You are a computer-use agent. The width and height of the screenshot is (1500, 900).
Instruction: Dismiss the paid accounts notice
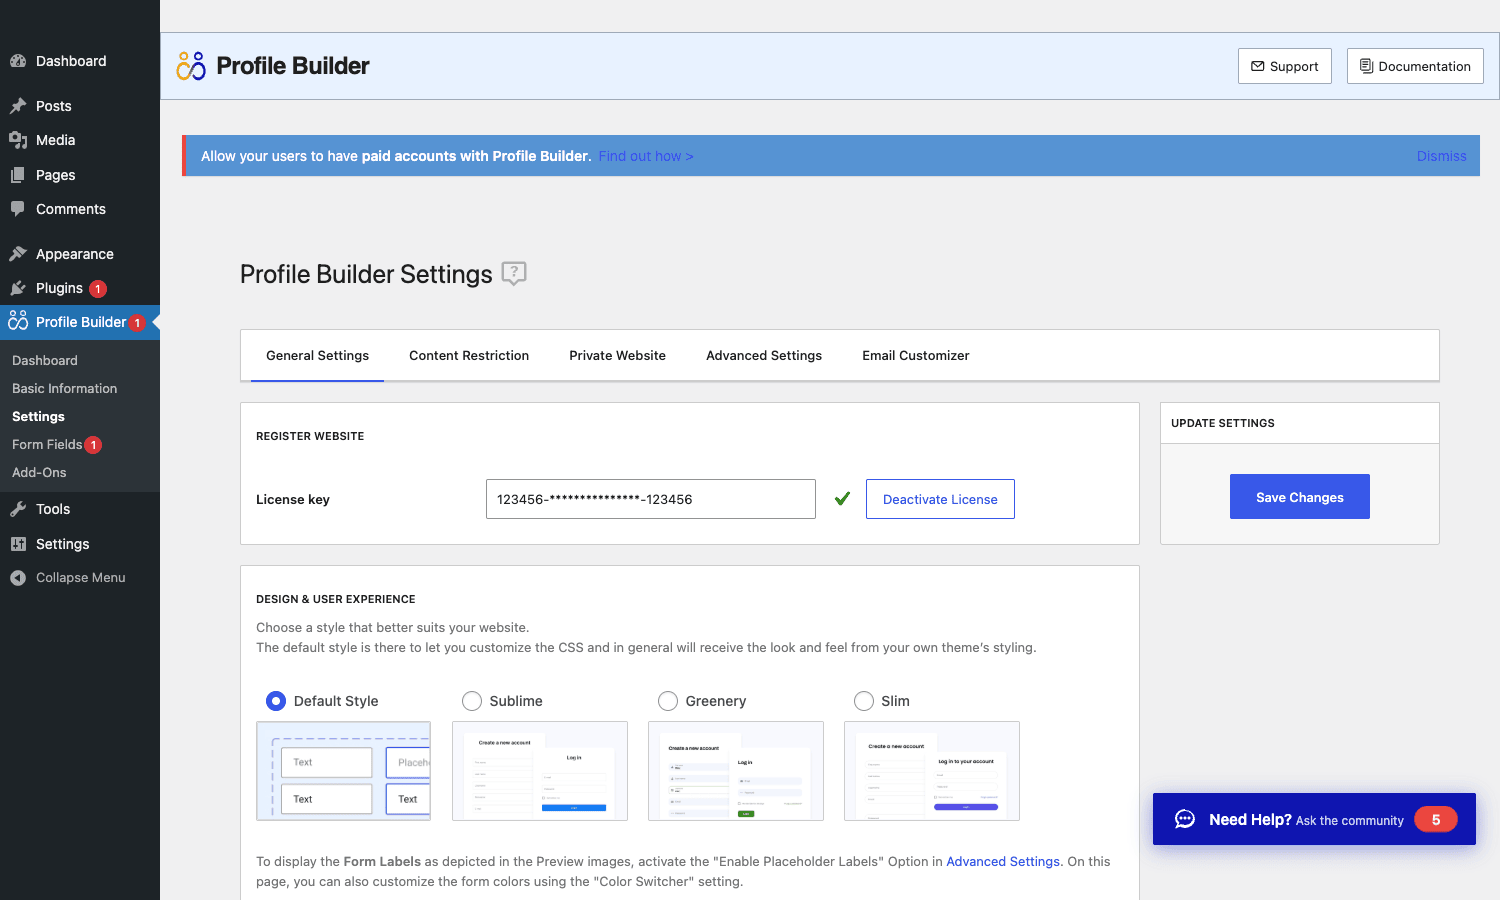[x=1441, y=156]
